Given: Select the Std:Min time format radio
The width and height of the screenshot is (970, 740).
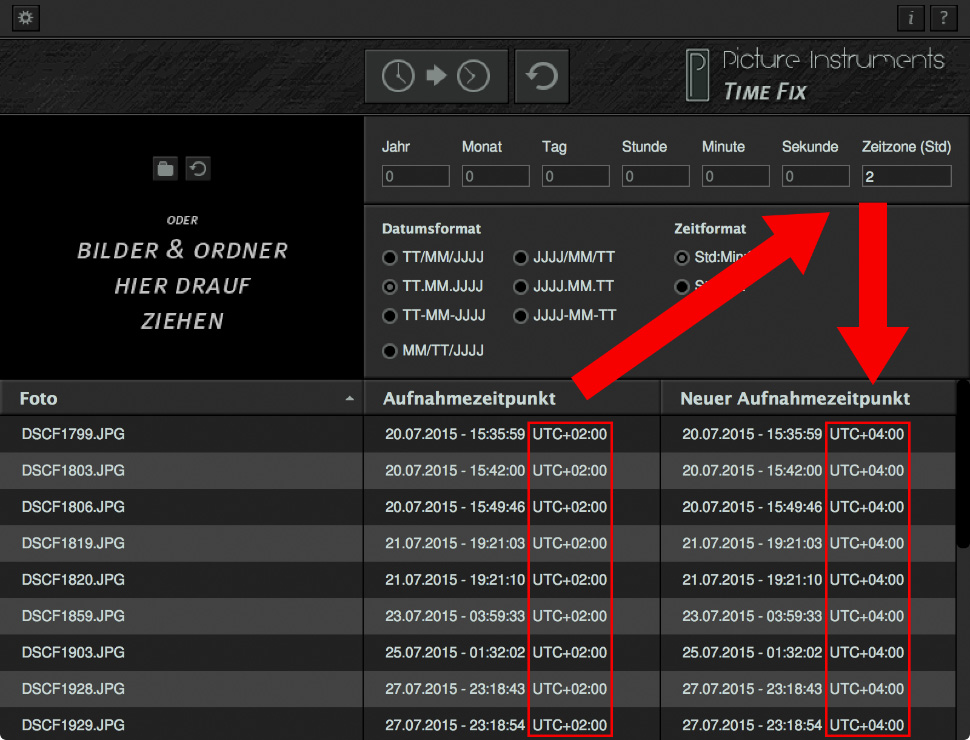Looking at the screenshot, I should tap(682, 257).
